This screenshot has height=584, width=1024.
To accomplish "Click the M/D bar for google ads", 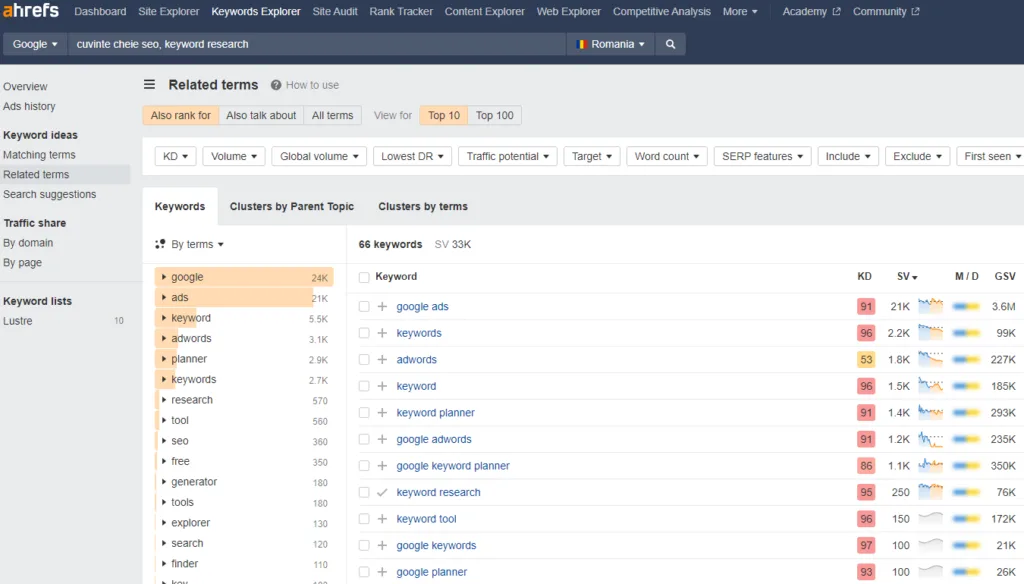I will [x=967, y=306].
